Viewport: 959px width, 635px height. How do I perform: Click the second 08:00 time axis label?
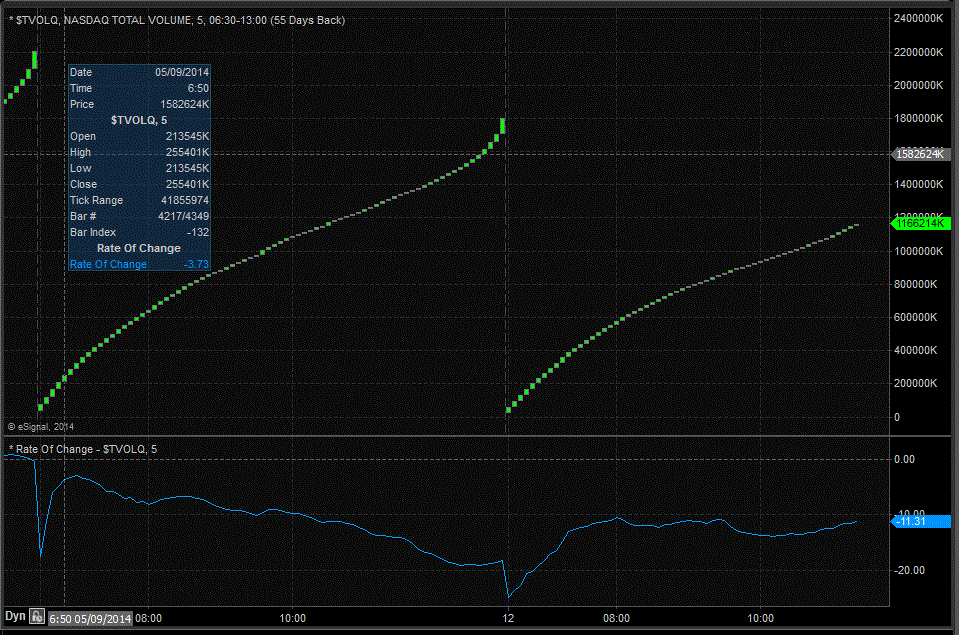coord(616,618)
